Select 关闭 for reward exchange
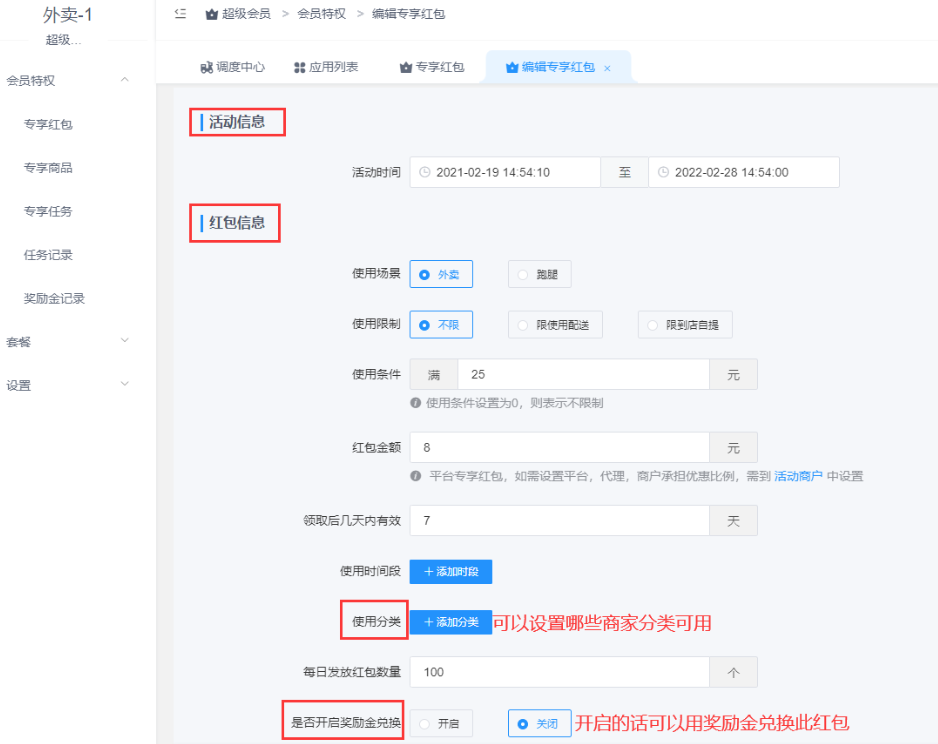 540,724
